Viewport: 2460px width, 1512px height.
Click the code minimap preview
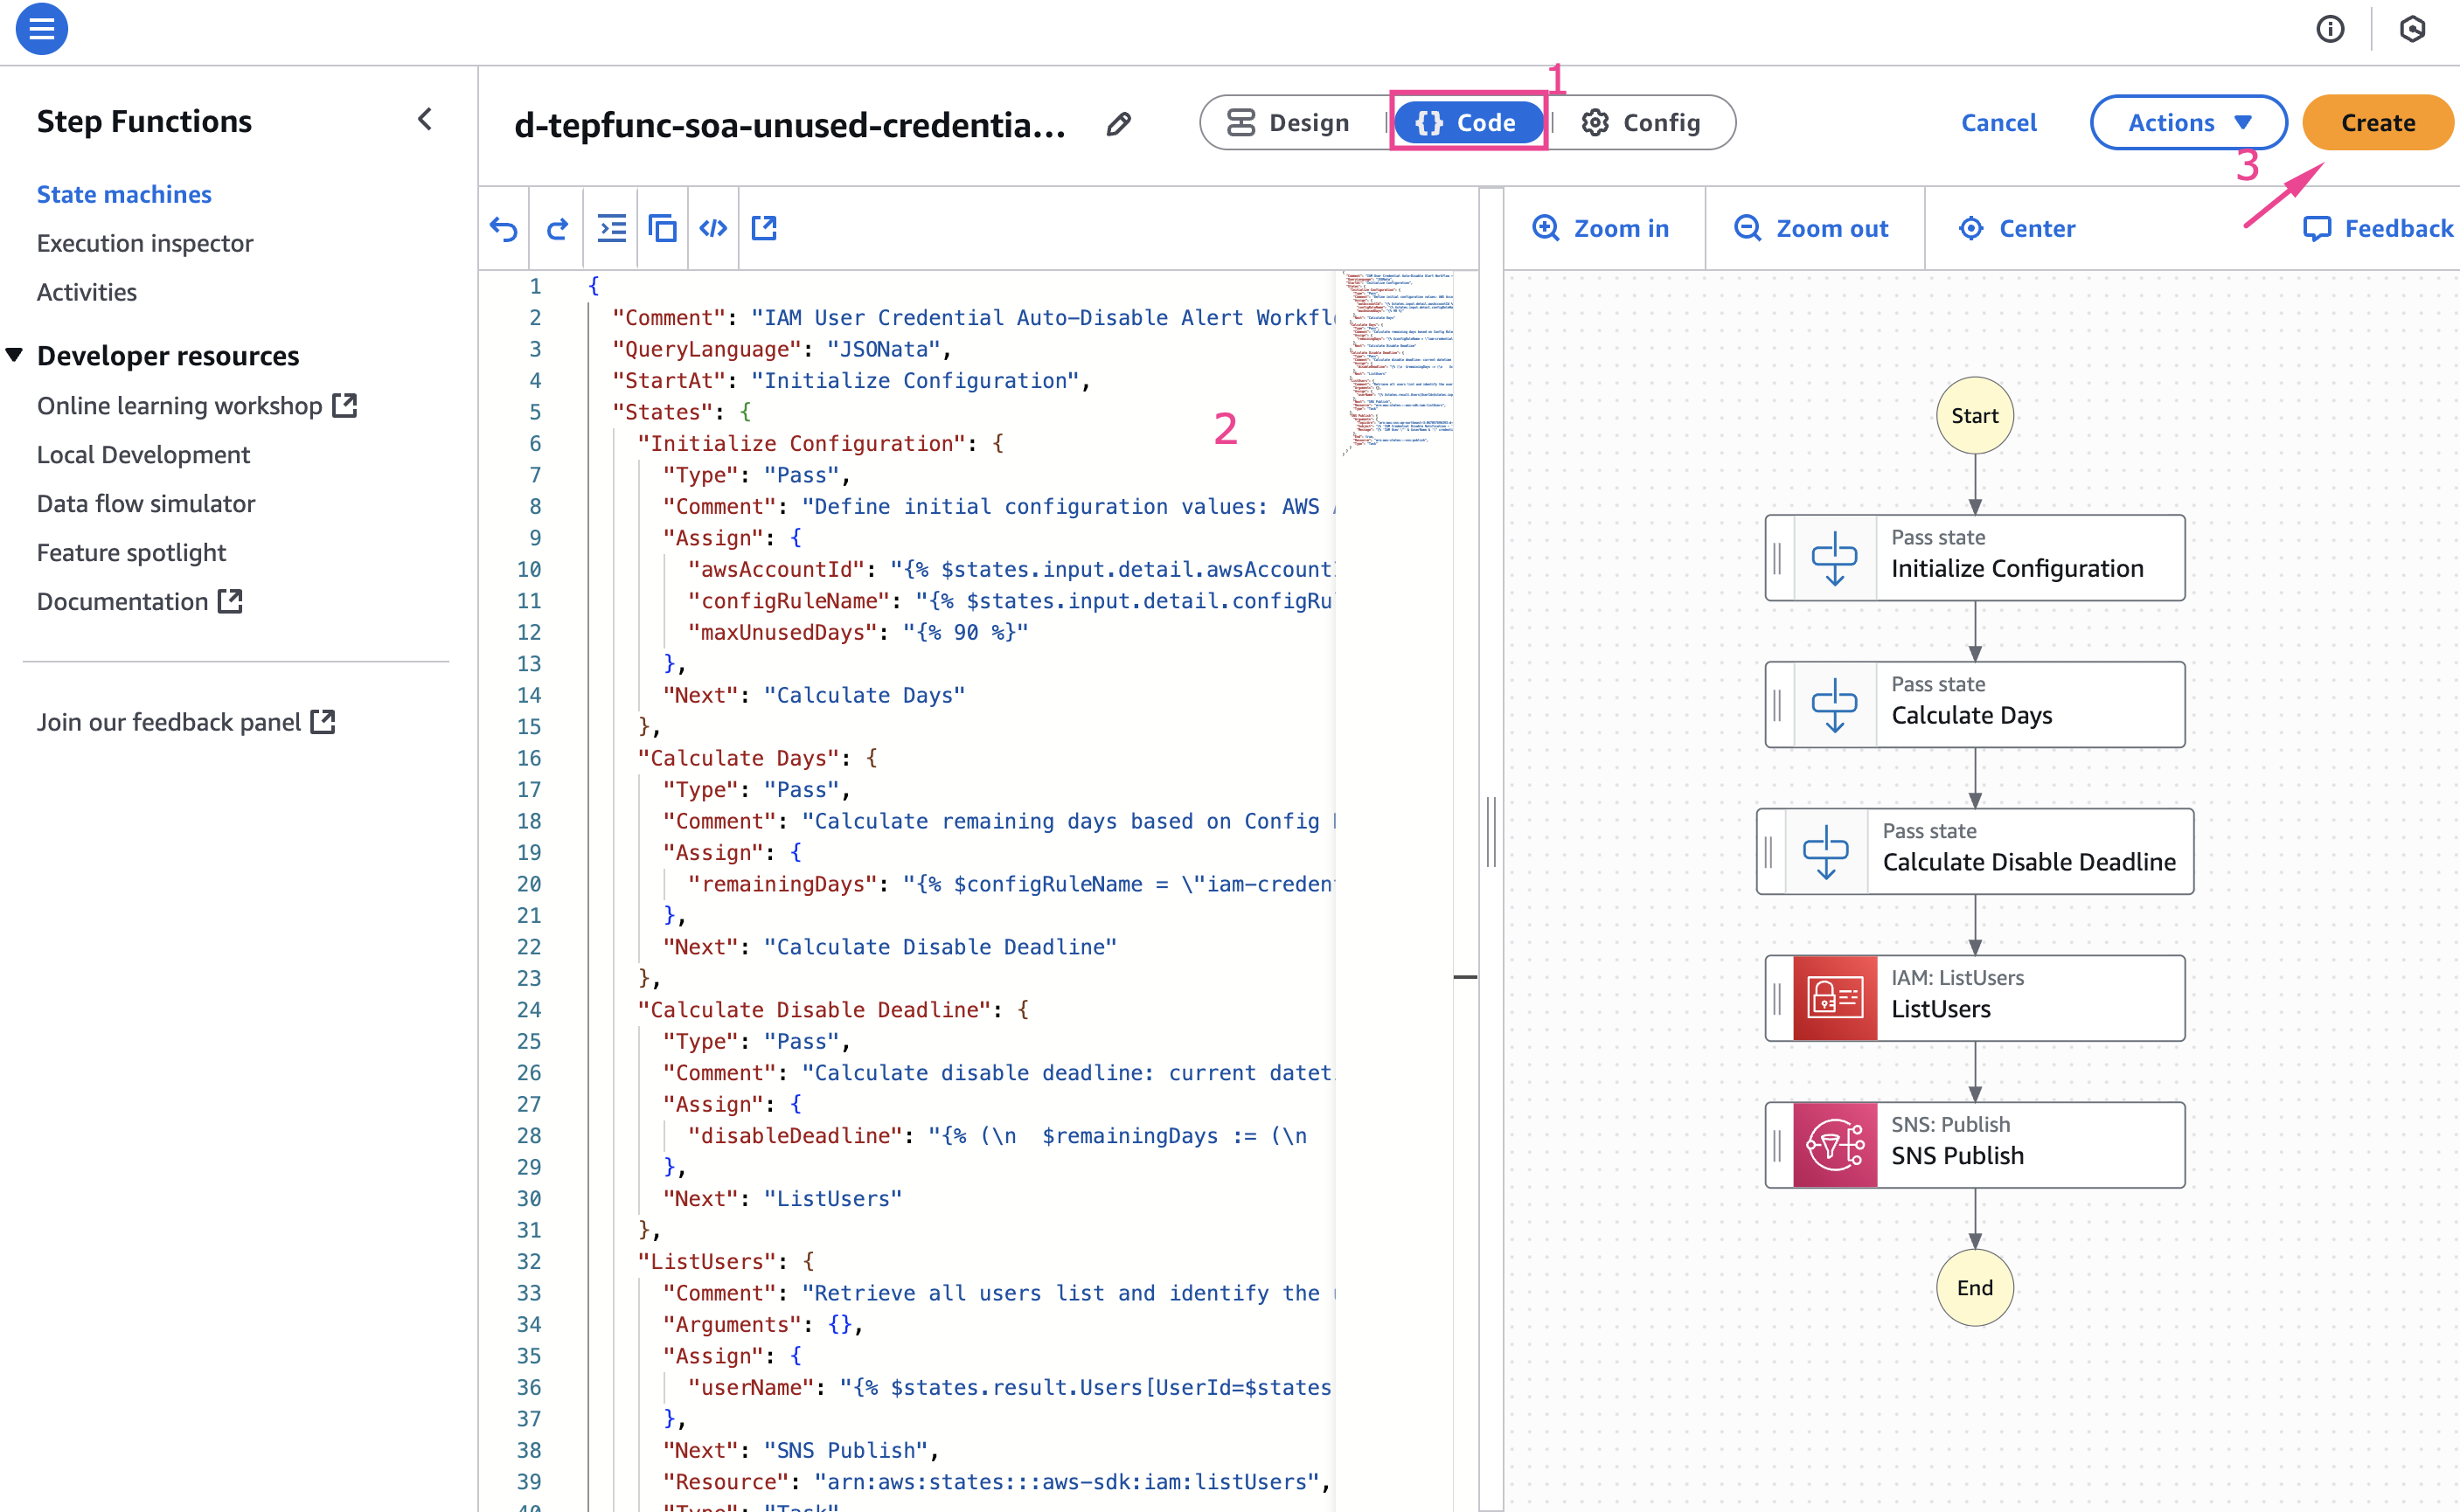[x=1397, y=360]
